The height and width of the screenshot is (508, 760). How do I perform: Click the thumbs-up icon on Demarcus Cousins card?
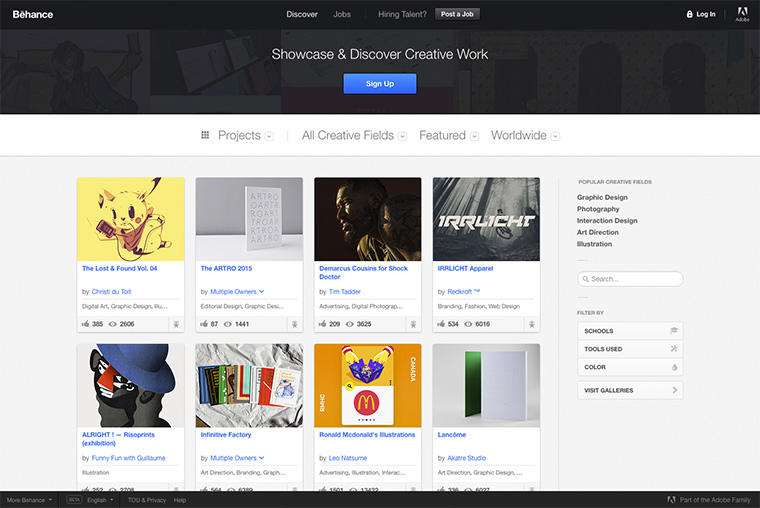323,323
